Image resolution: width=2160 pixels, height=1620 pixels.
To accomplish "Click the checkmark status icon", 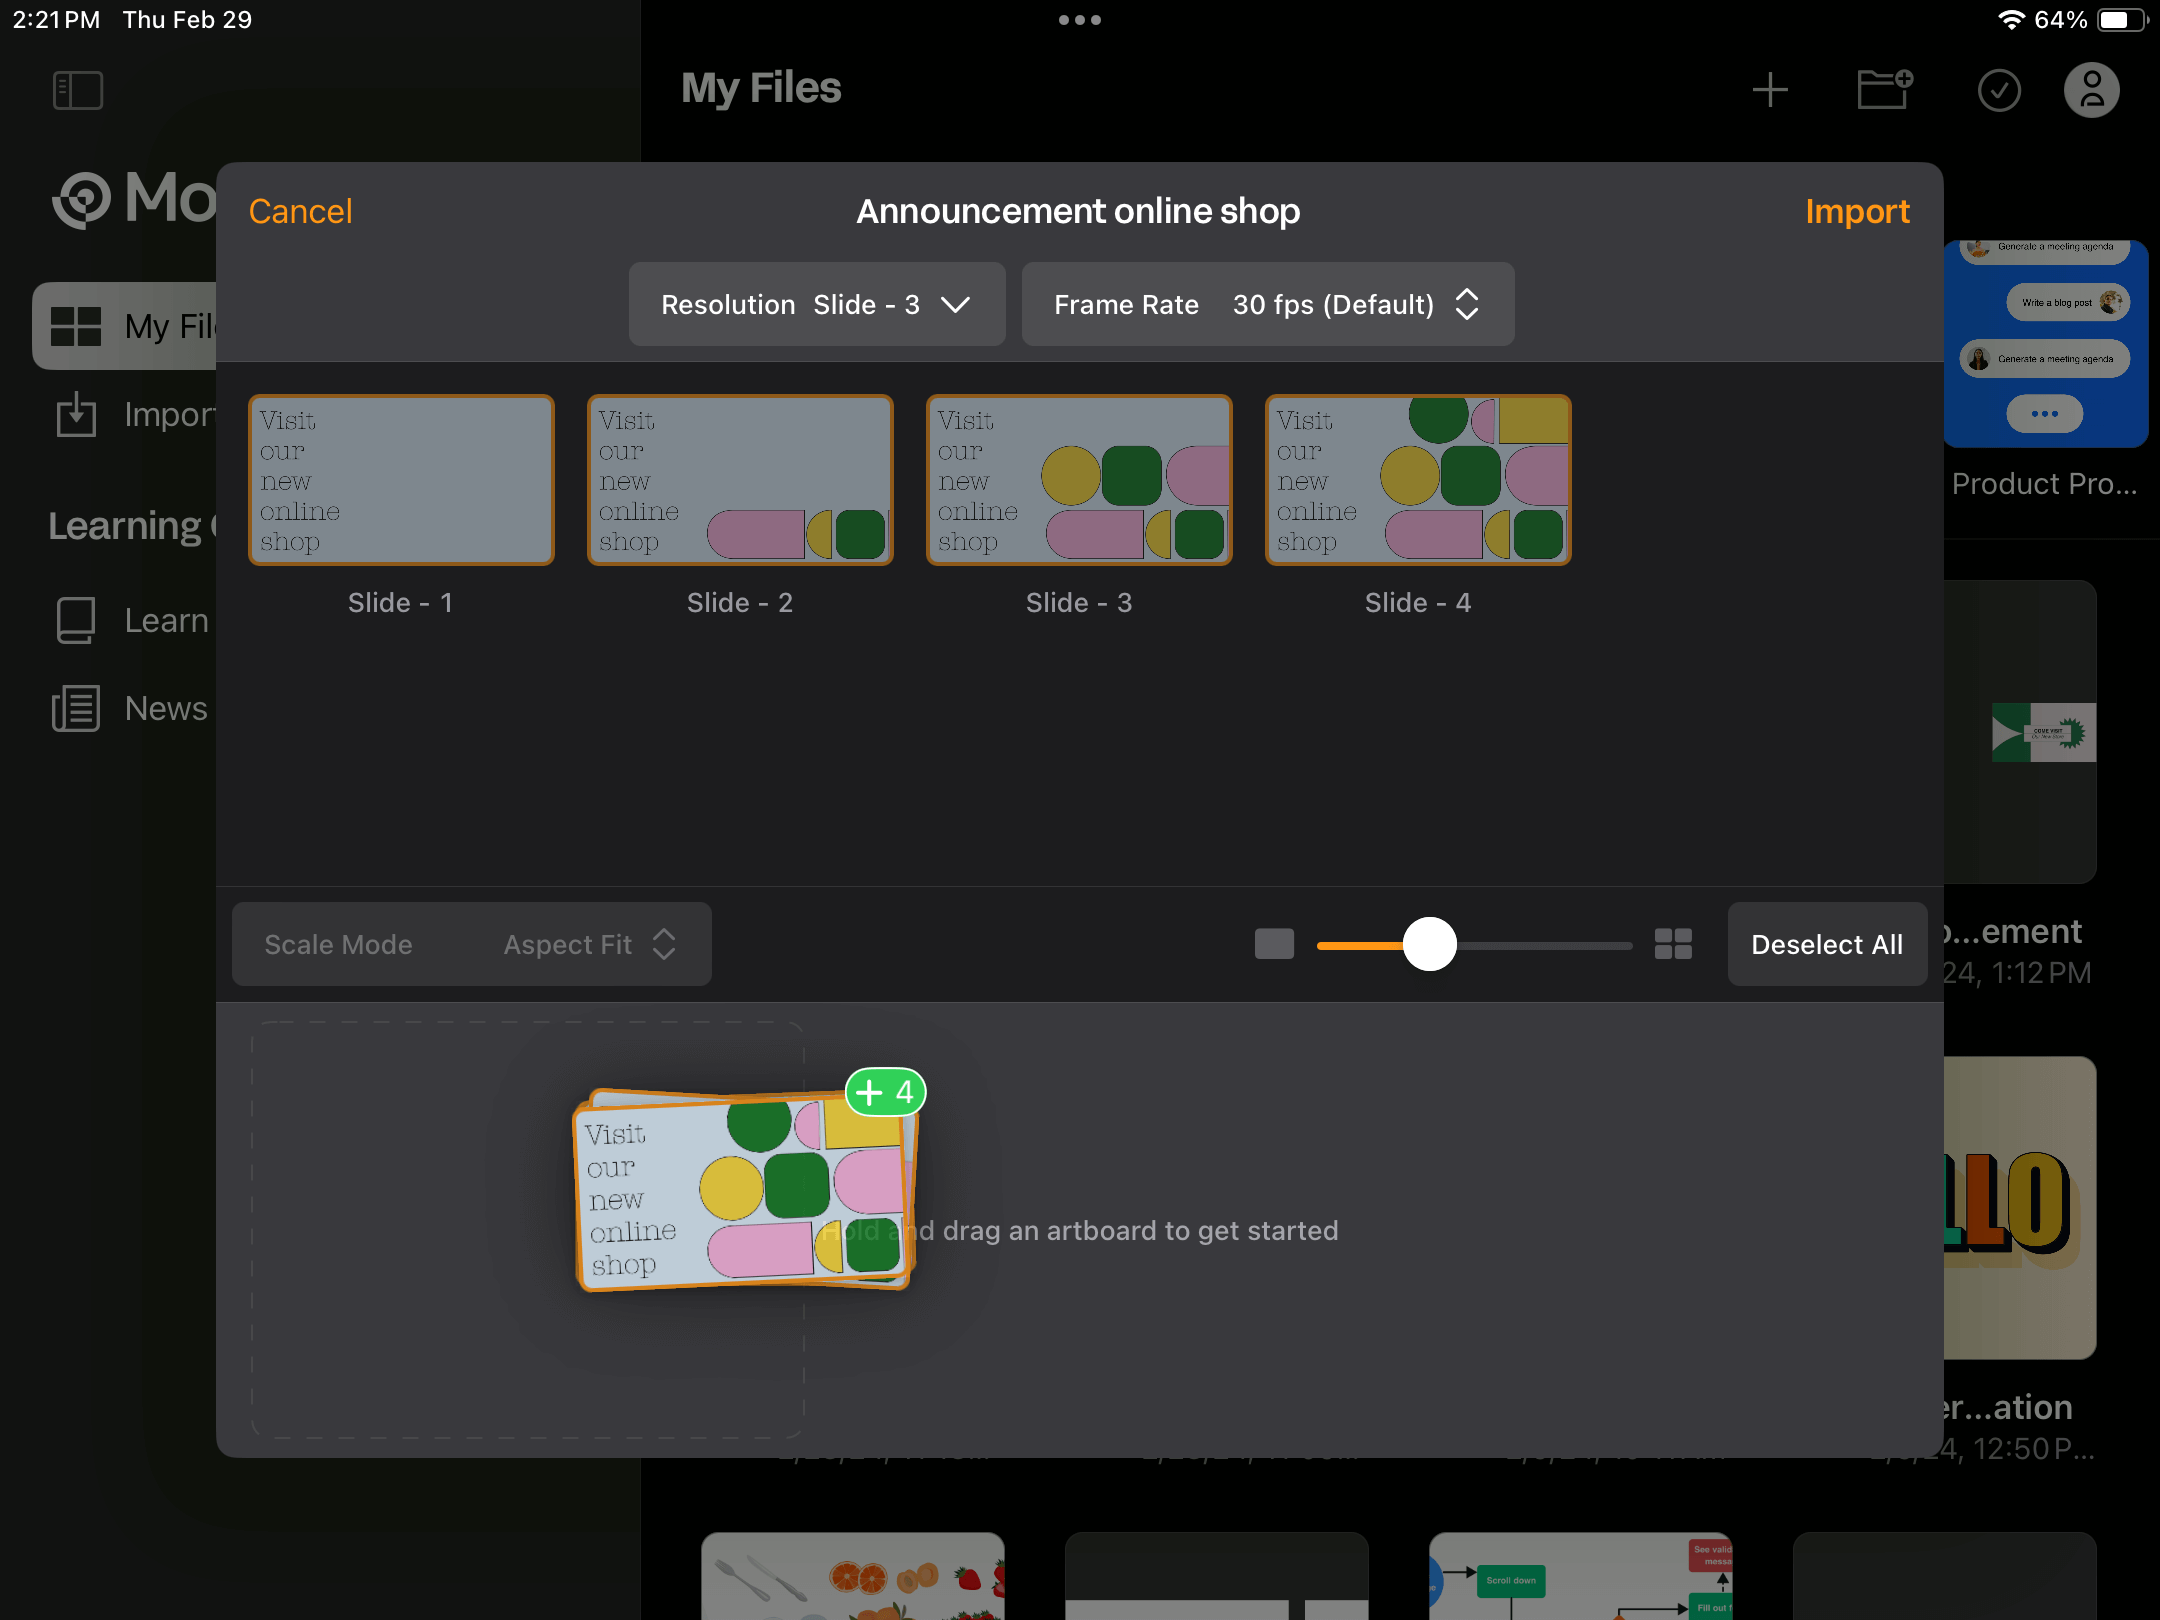I will [1997, 88].
